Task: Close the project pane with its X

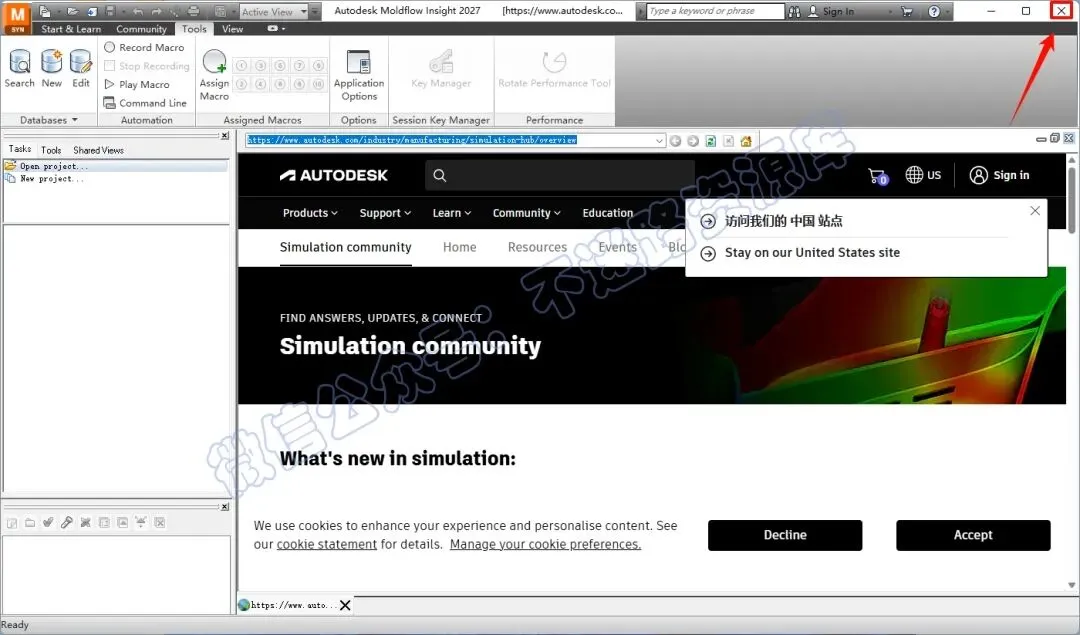Action: pyautogui.click(x=225, y=136)
